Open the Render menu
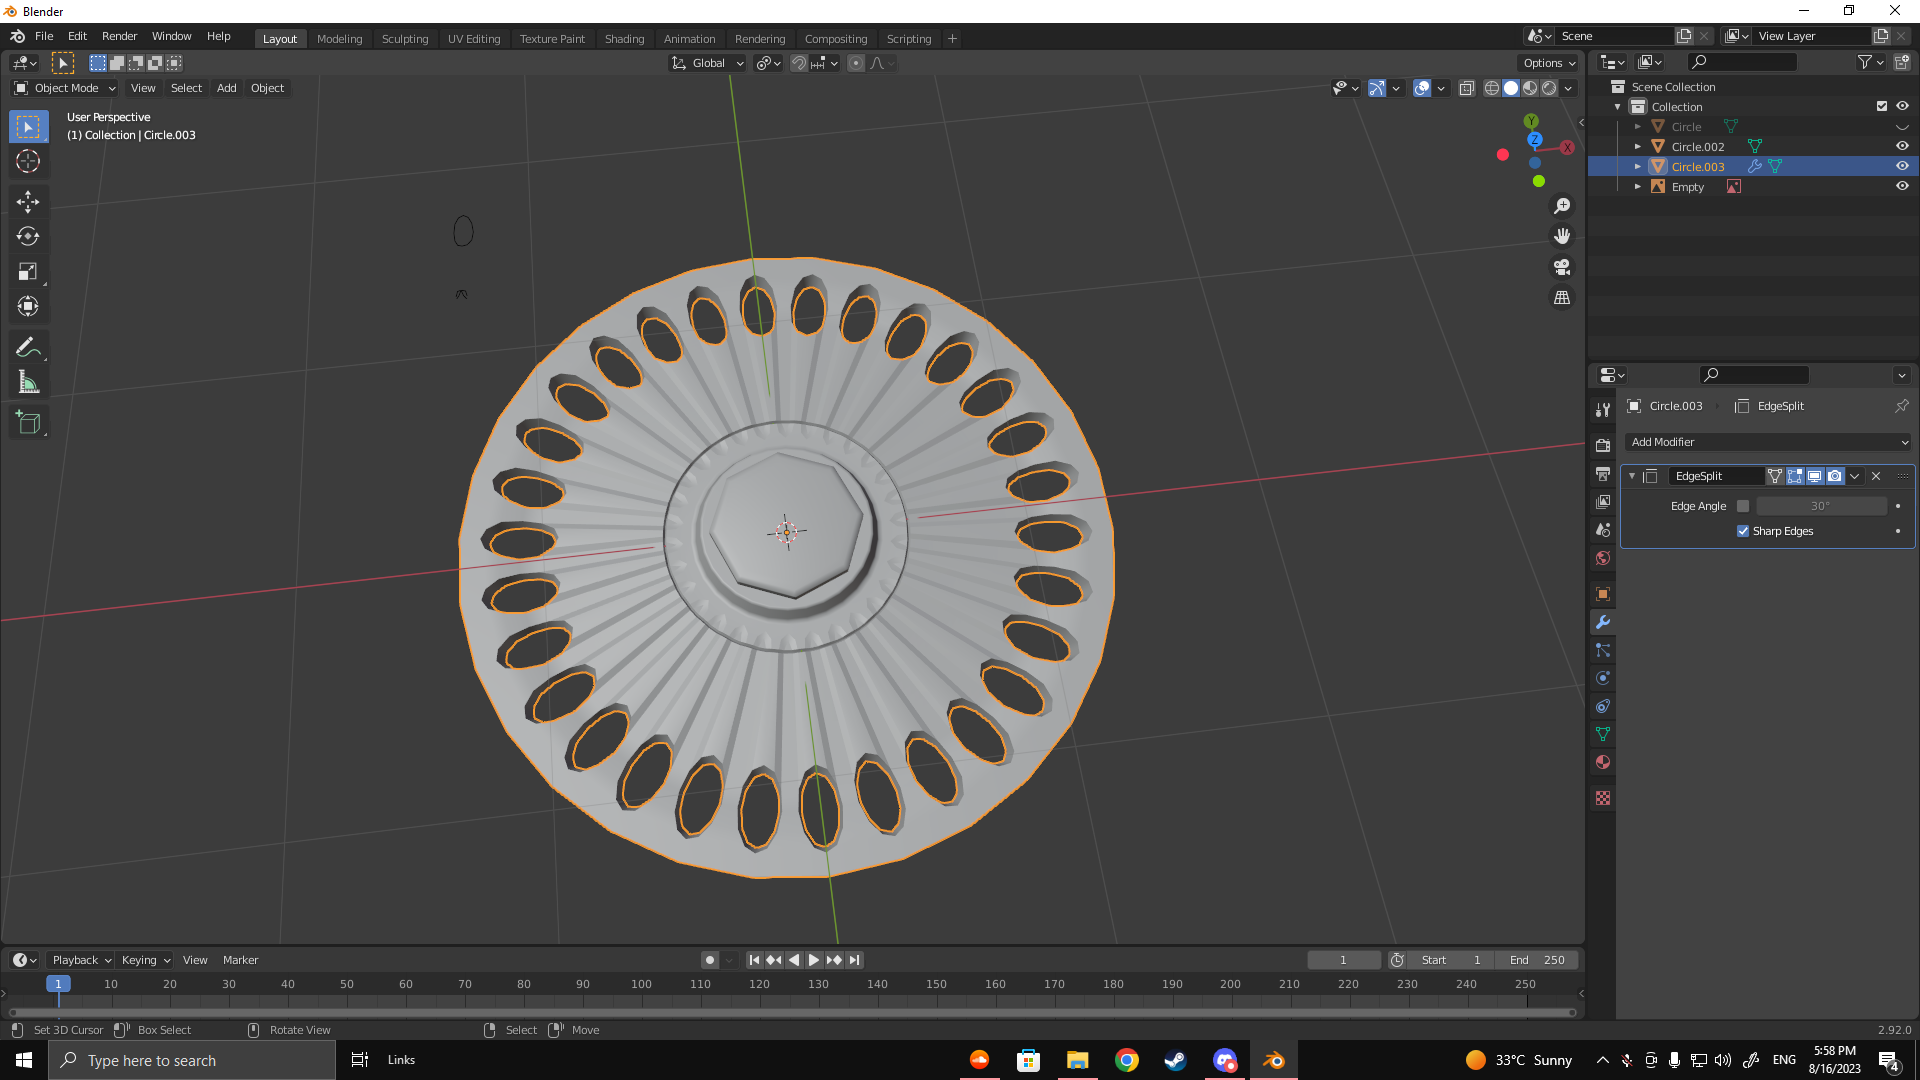The height and width of the screenshot is (1080, 1920). (x=119, y=36)
